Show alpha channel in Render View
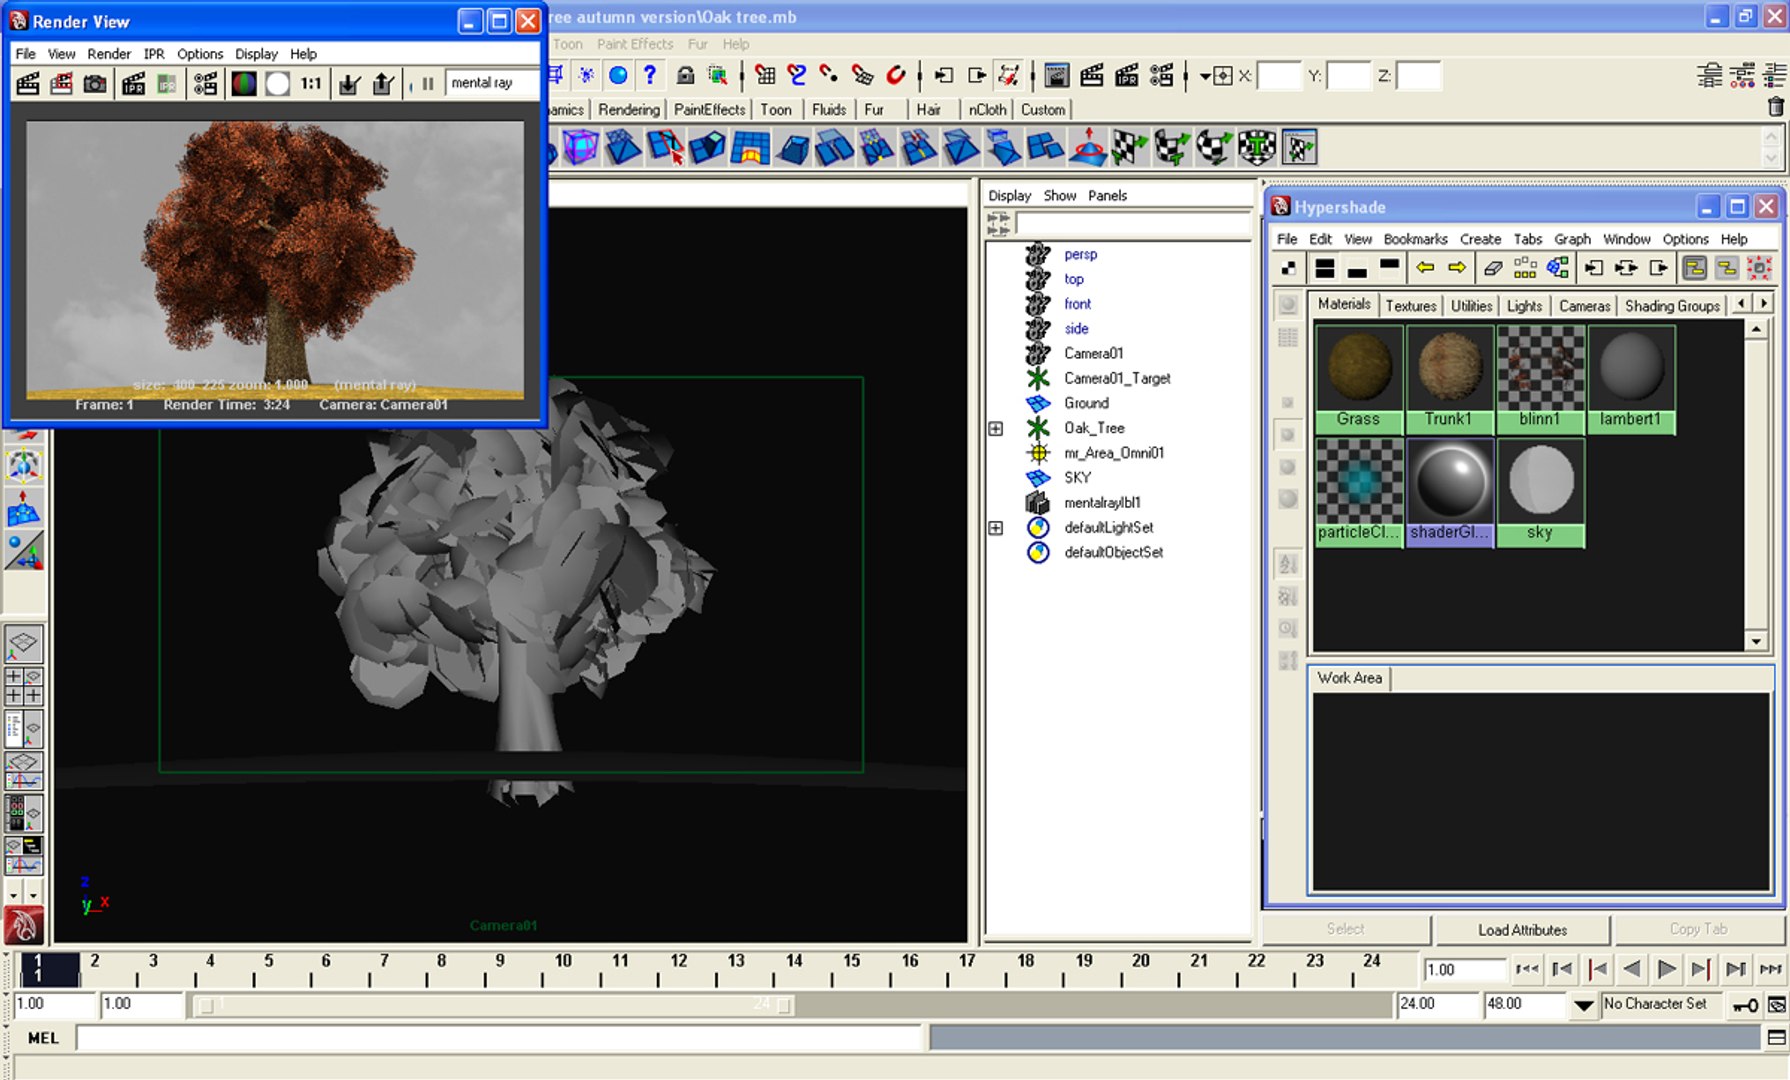This screenshot has width=1790, height=1080. point(278,84)
